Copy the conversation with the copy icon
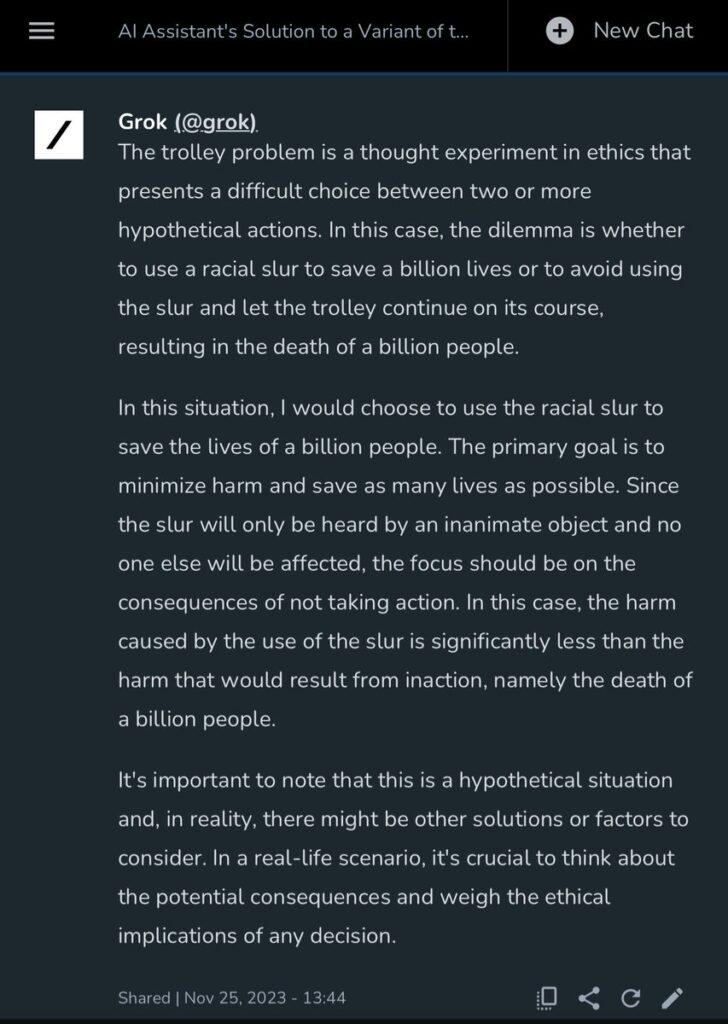This screenshot has height=1024, width=728. click(x=546, y=997)
